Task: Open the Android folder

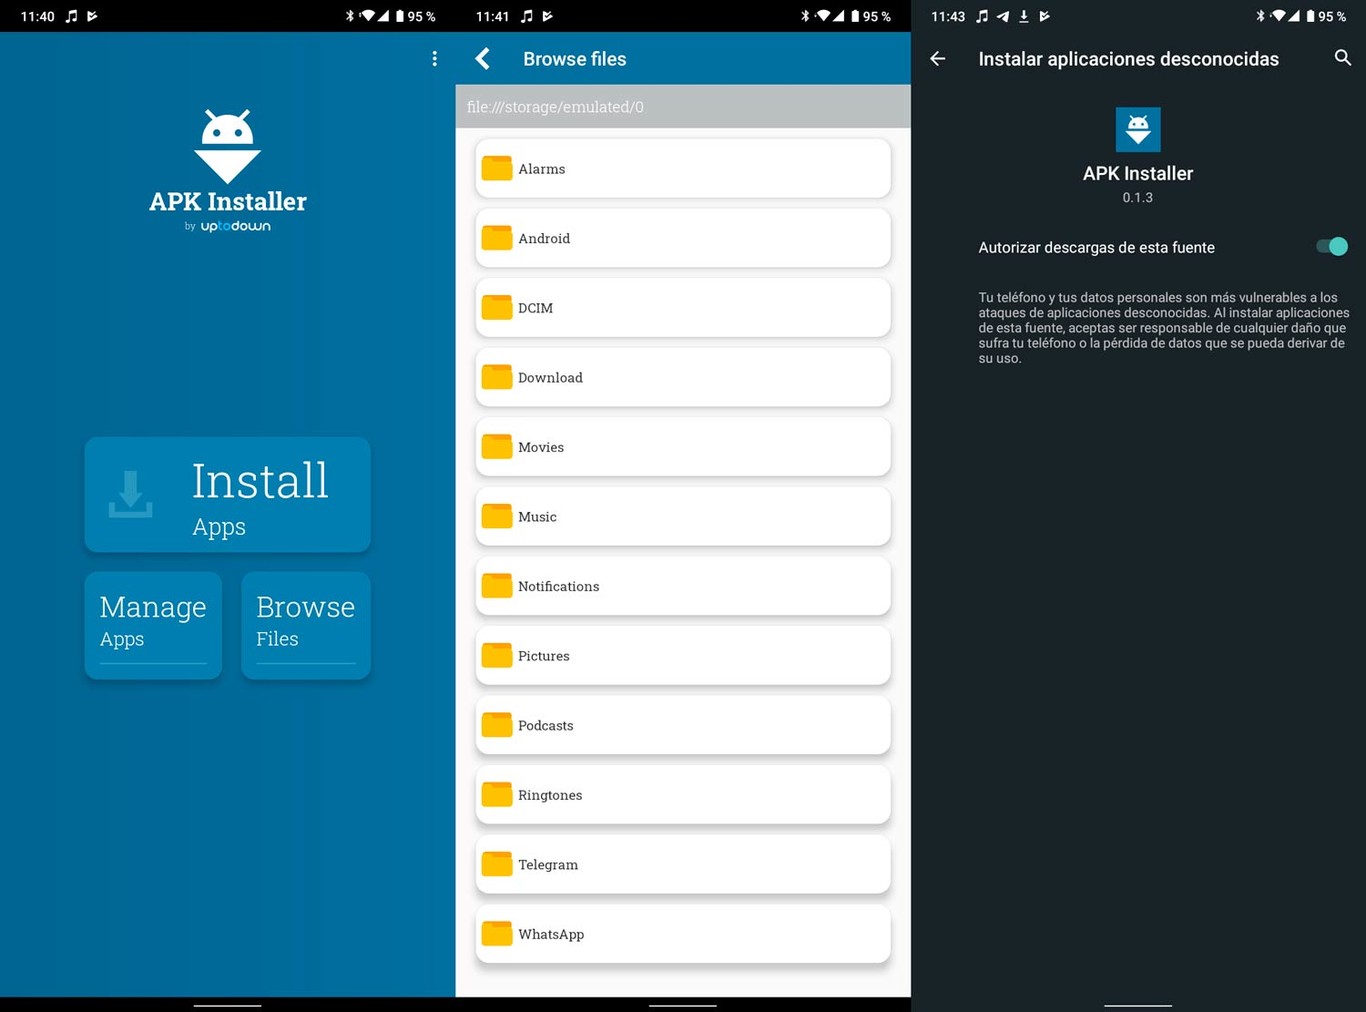Action: point(682,238)
